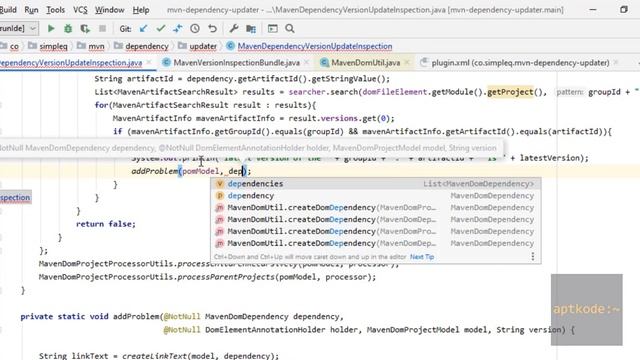The image size is (640, 360).
Task: Click the 'co' breadcrumb folder
Action: (x=14, y=46)
